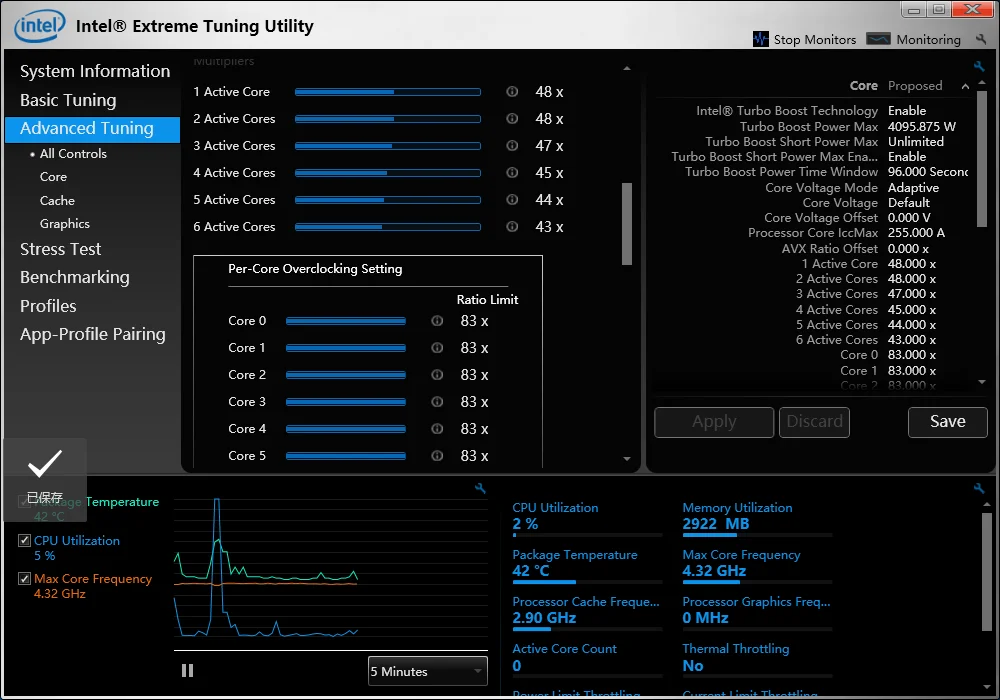The height and width of the screenshot is (700, 1000).
Task: Open wrench settings above monitor statistics panel
Action: [x=979, y=488]
